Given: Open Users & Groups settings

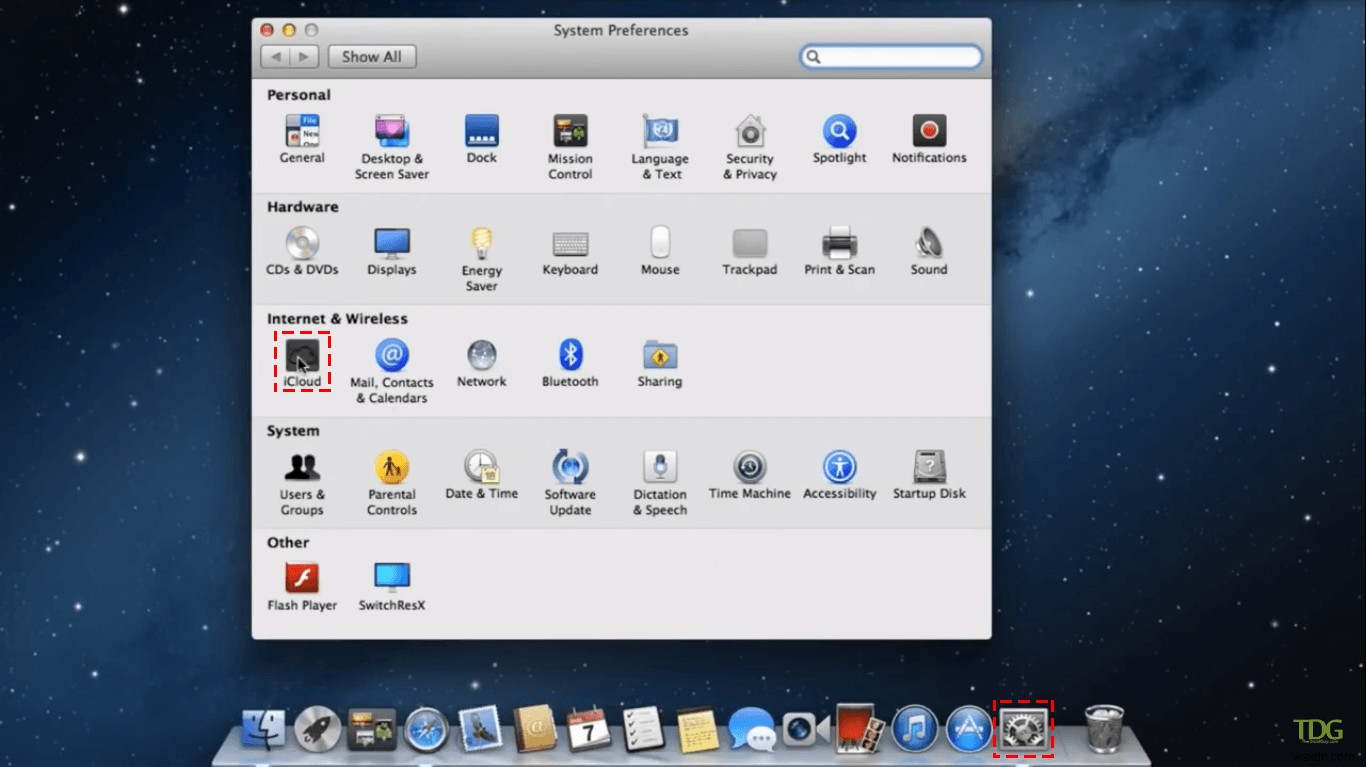Looking at the screenshot, I should pos(302,466).
